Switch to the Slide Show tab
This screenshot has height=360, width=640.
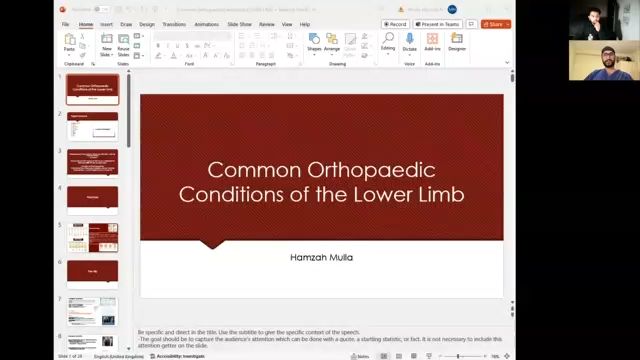[239, 24]
